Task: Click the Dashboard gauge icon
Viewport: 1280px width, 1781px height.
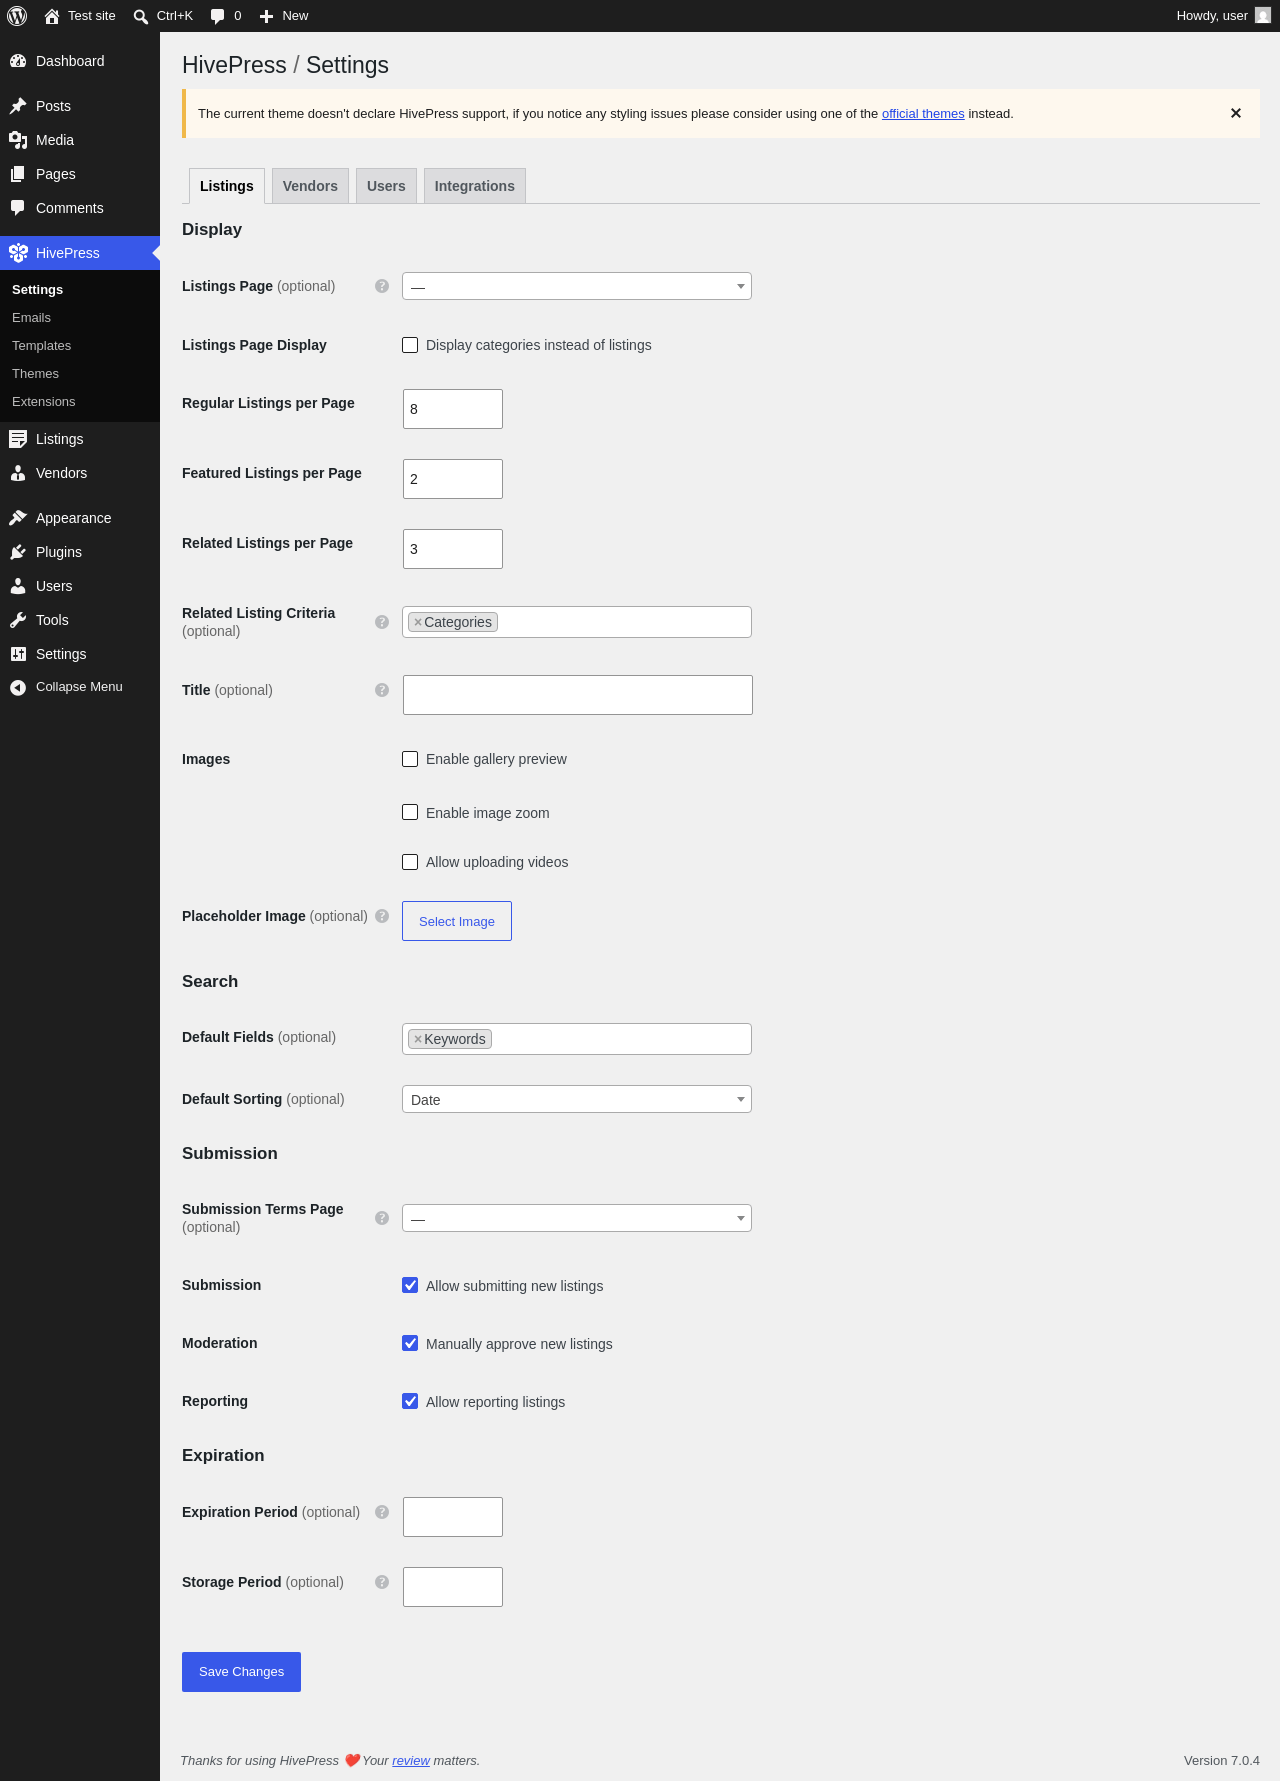Action: (18, 61)
